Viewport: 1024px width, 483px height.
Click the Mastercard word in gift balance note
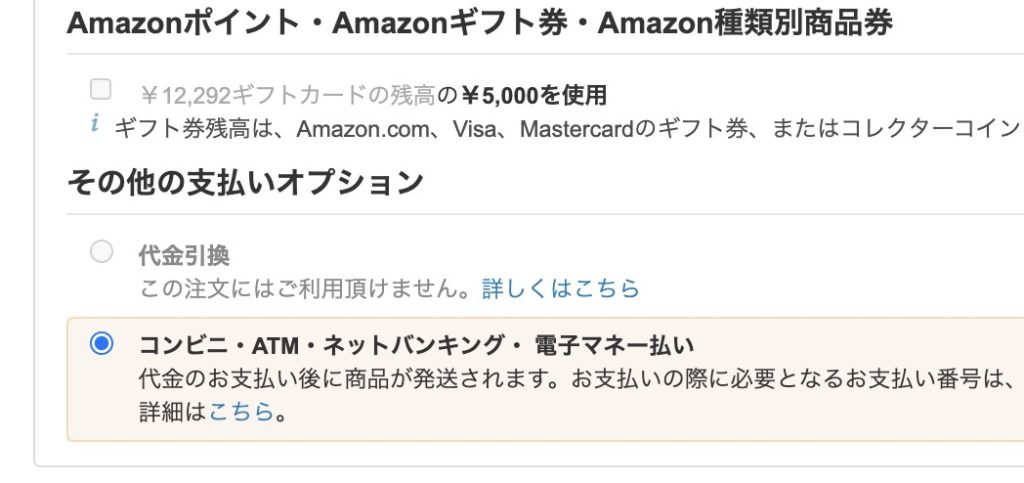tap(577, 129)
